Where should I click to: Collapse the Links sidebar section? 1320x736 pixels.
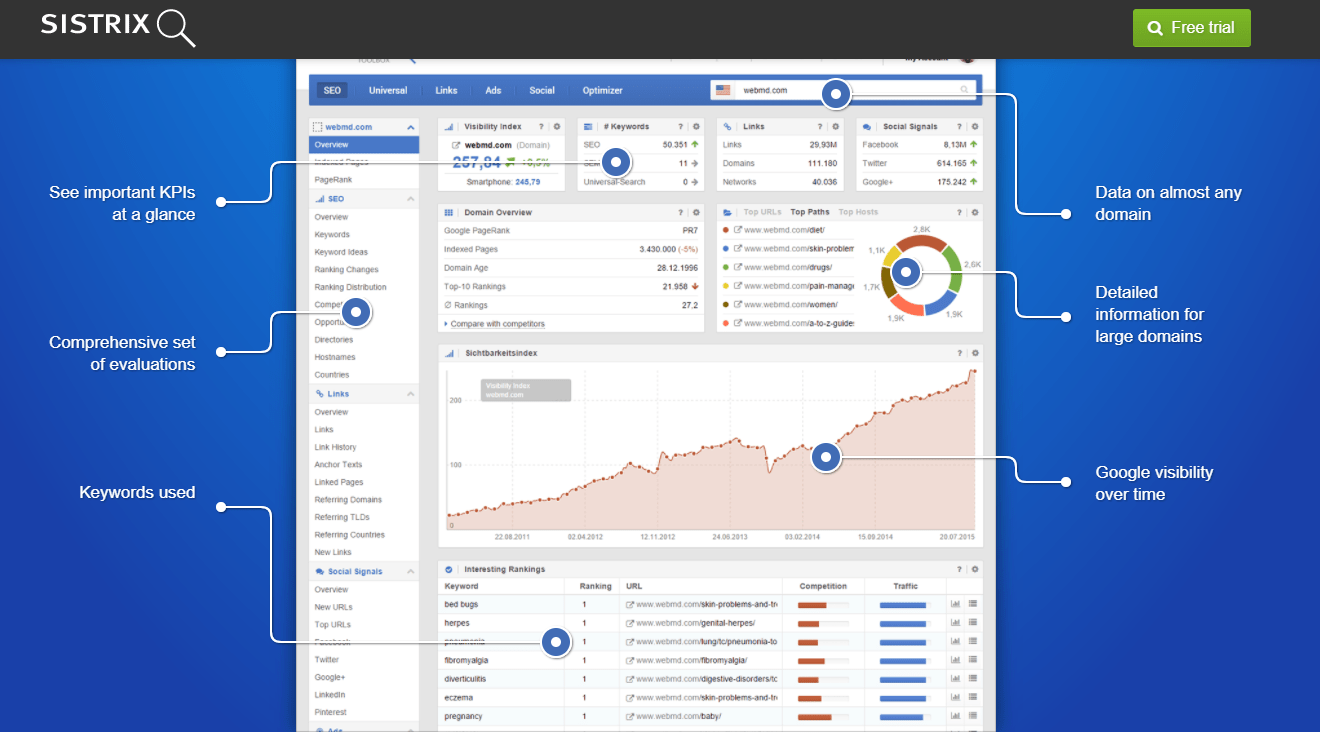coord(410,394)
